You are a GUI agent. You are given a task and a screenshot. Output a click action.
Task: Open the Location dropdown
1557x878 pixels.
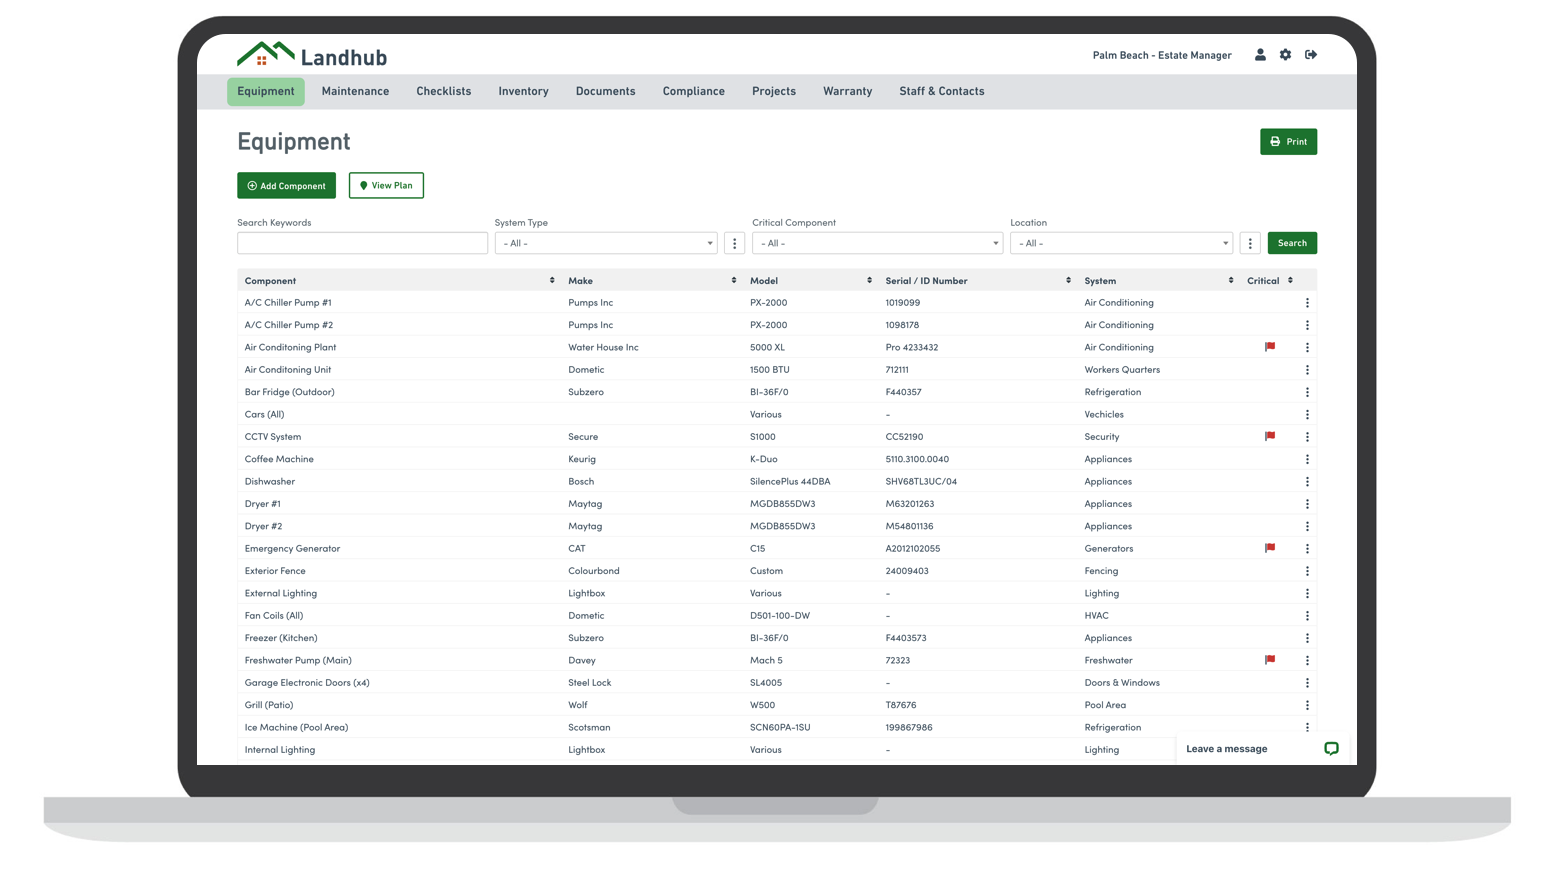pos(1121,243)
